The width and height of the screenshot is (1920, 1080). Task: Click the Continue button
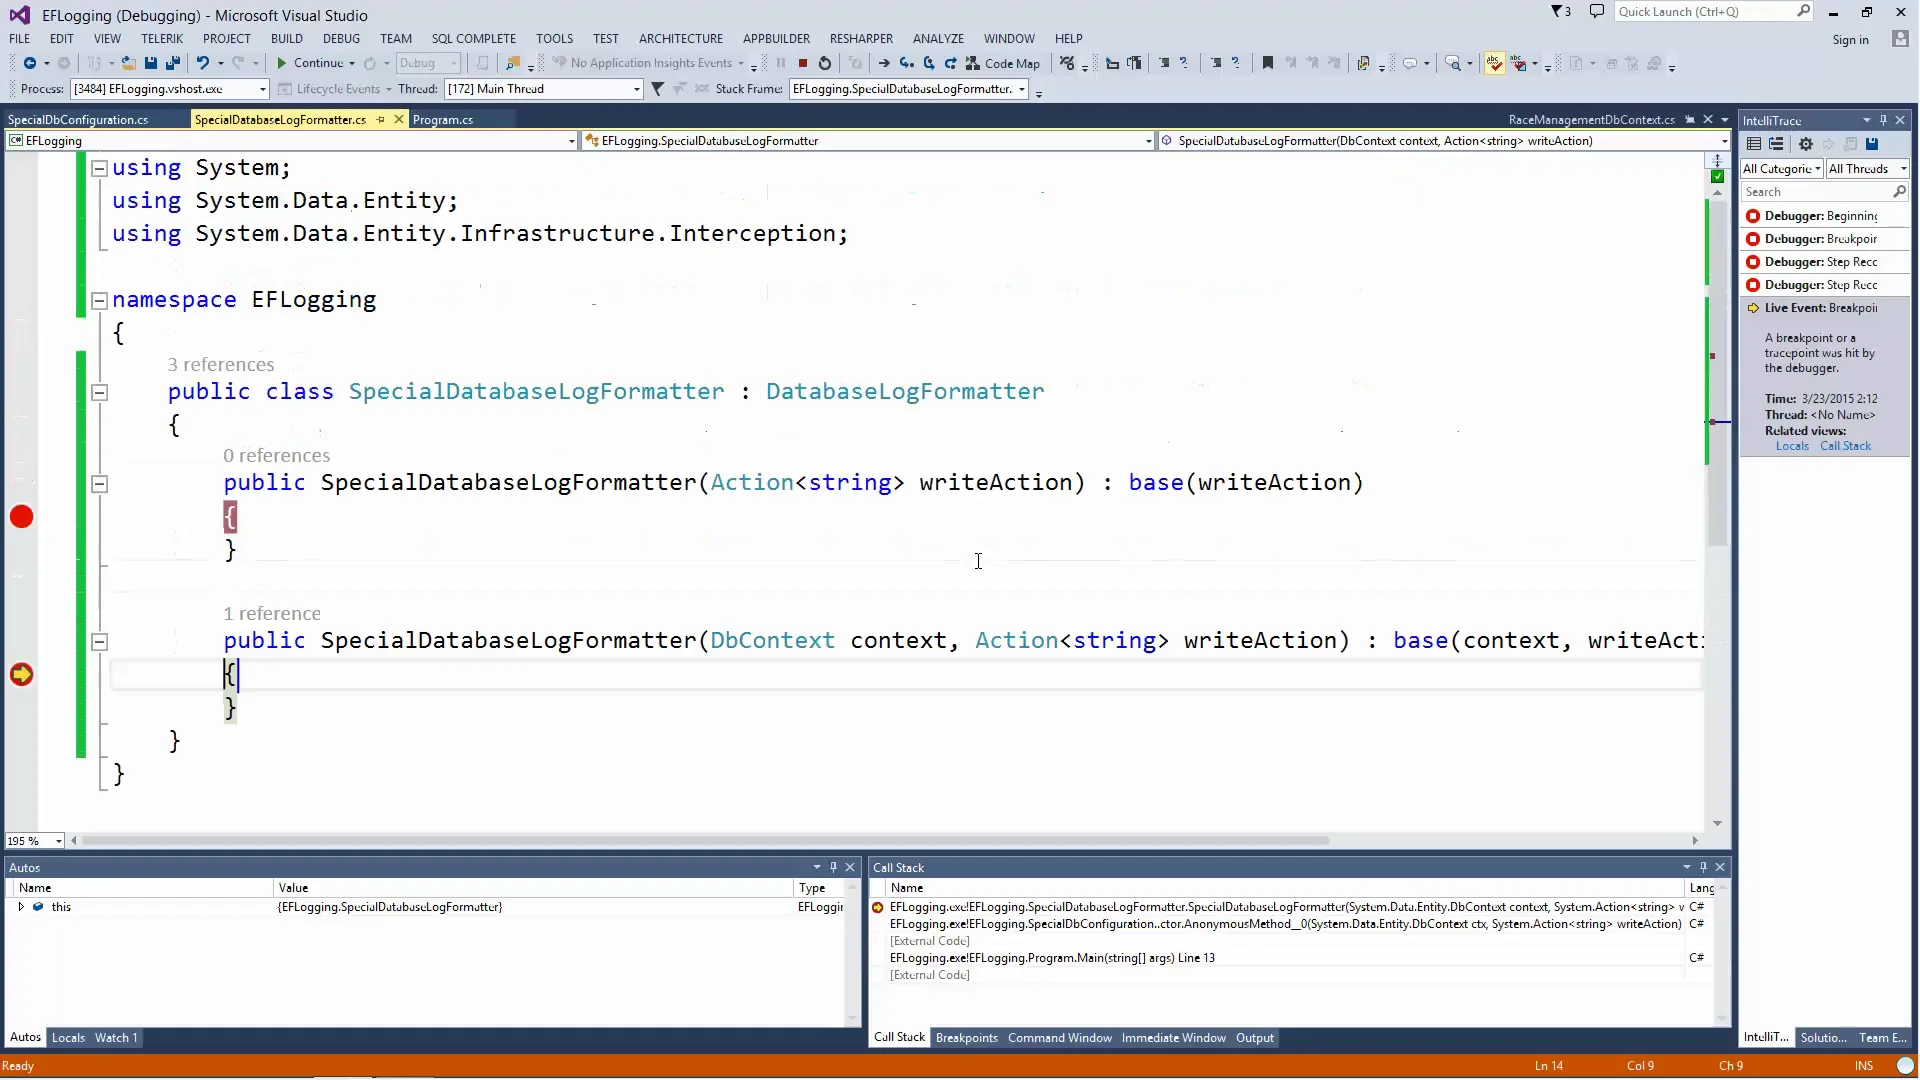[x=313, y=62]
